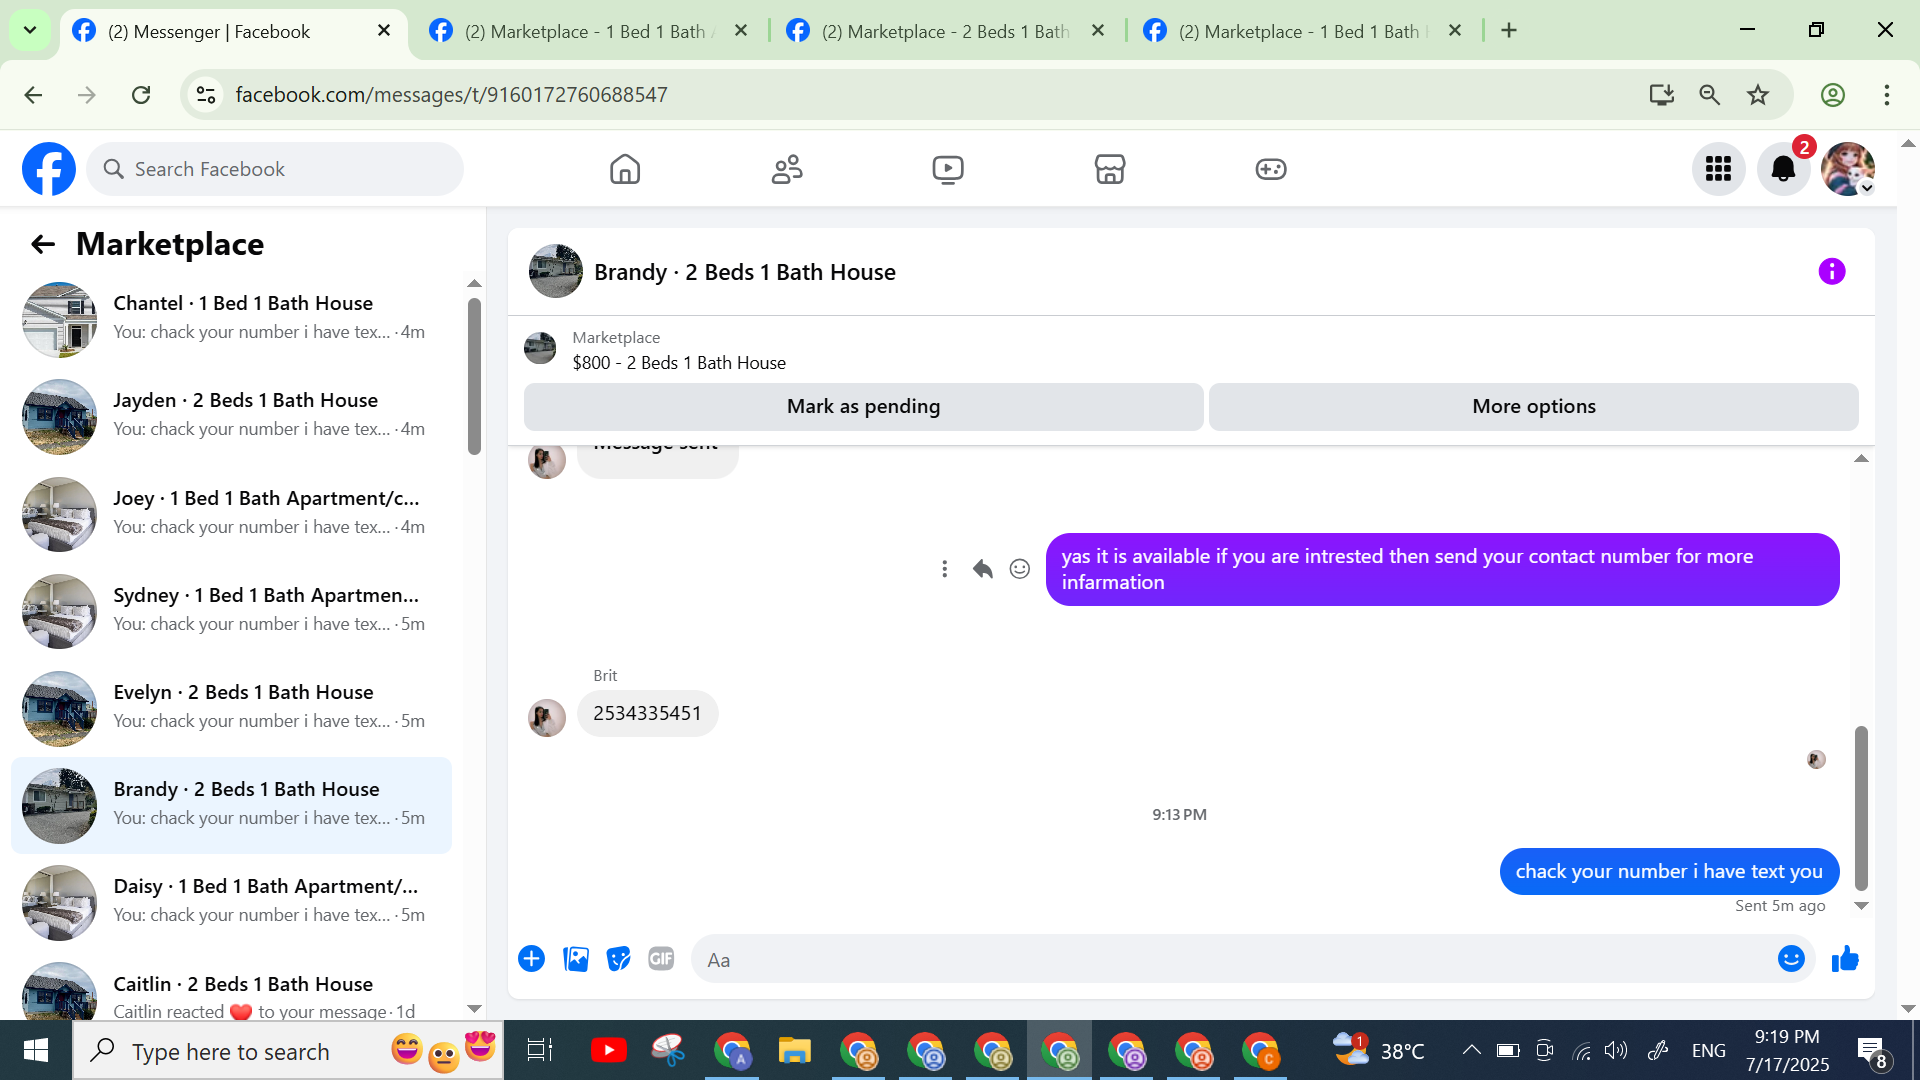The height and width of the screenshot is (1080, 1920).
Task: Bookmark this page with the star
Action: (1758, 95)
